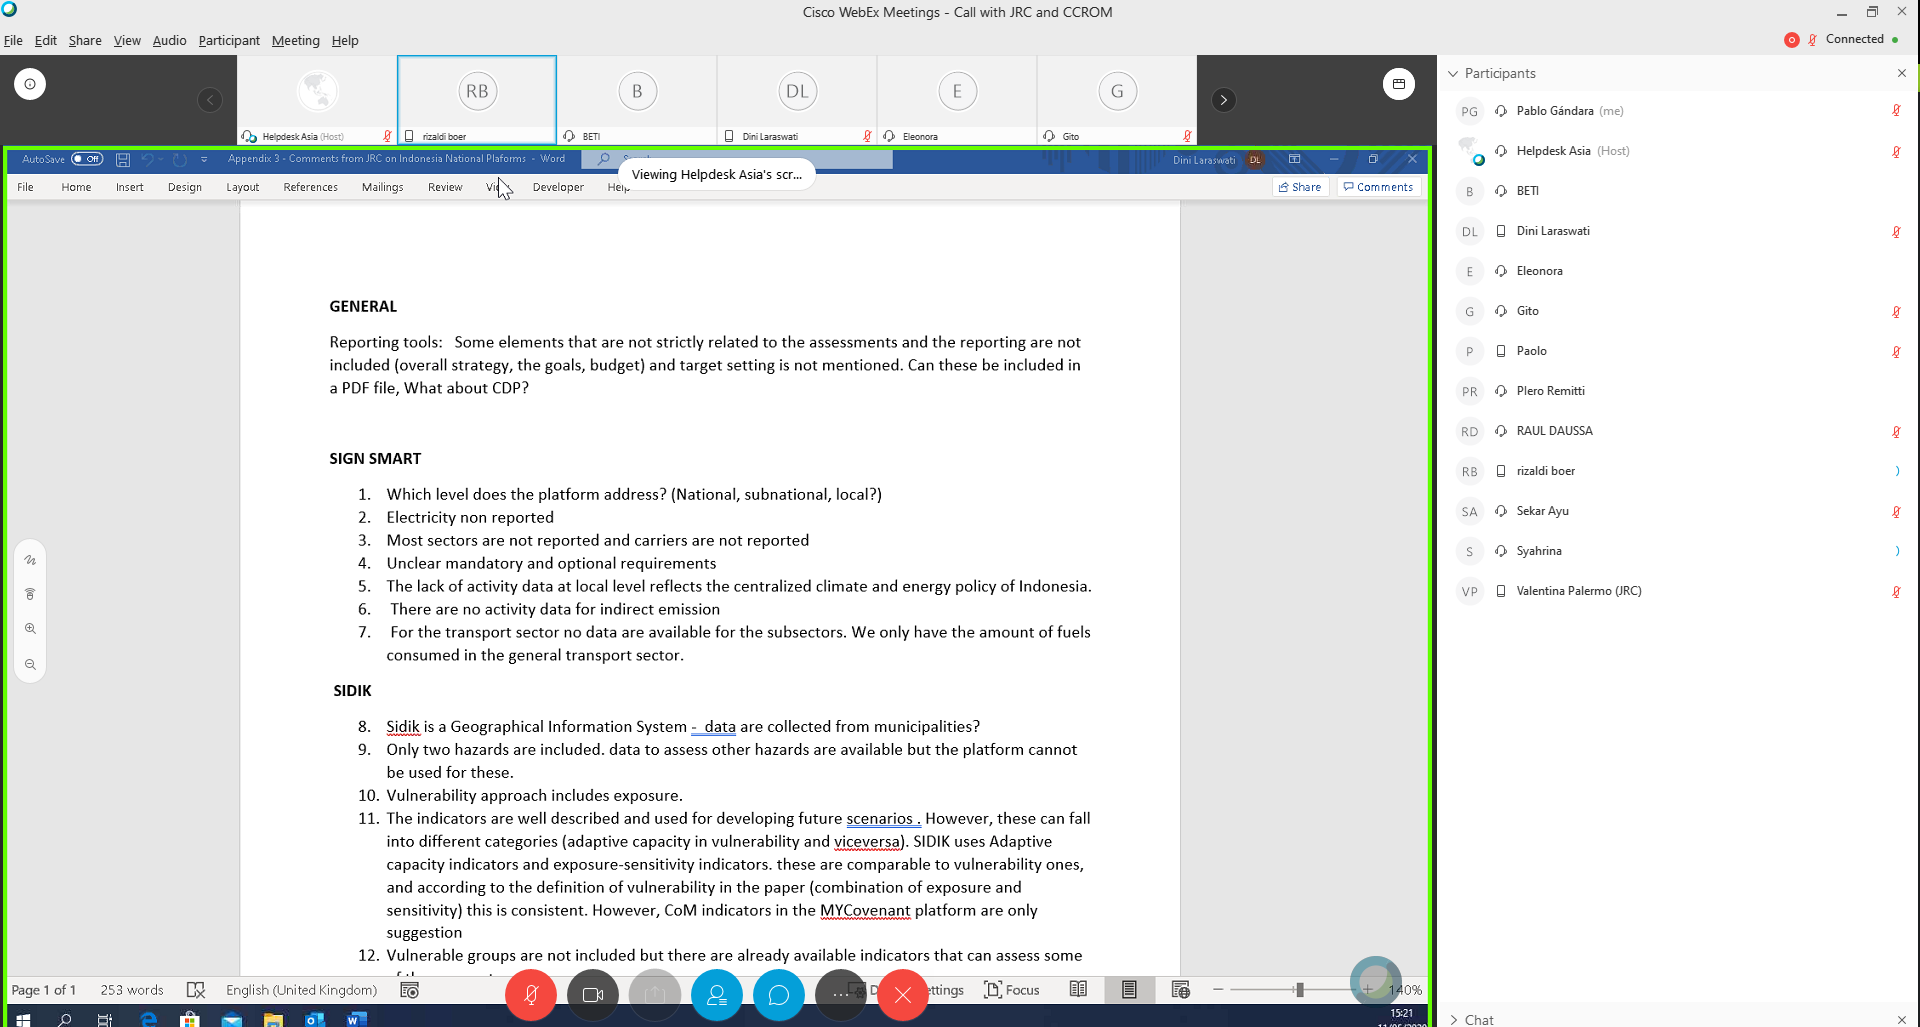Viewport: 1920px width, 1027px height.
Task: Click the zoom out magnifier on left sidebar
Action: (x=30, y=665)
